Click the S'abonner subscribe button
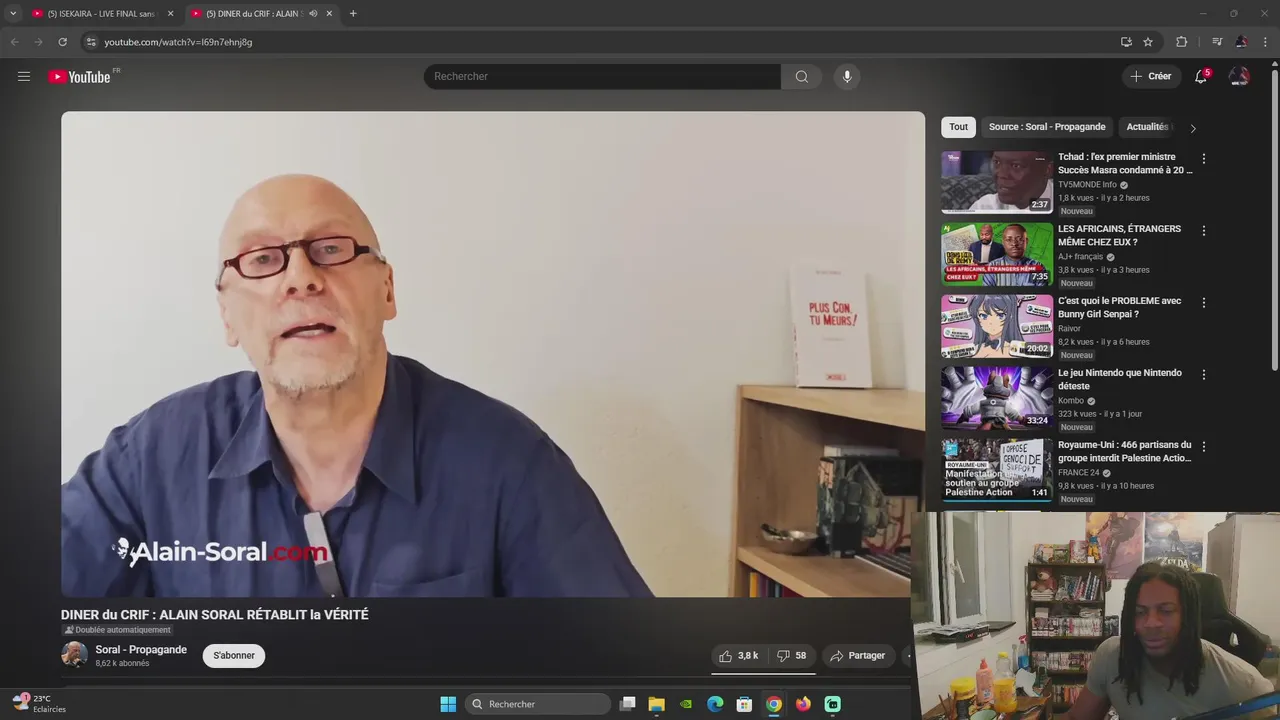The height and width of the screenshot is (720, 1280). click(233, 656)
